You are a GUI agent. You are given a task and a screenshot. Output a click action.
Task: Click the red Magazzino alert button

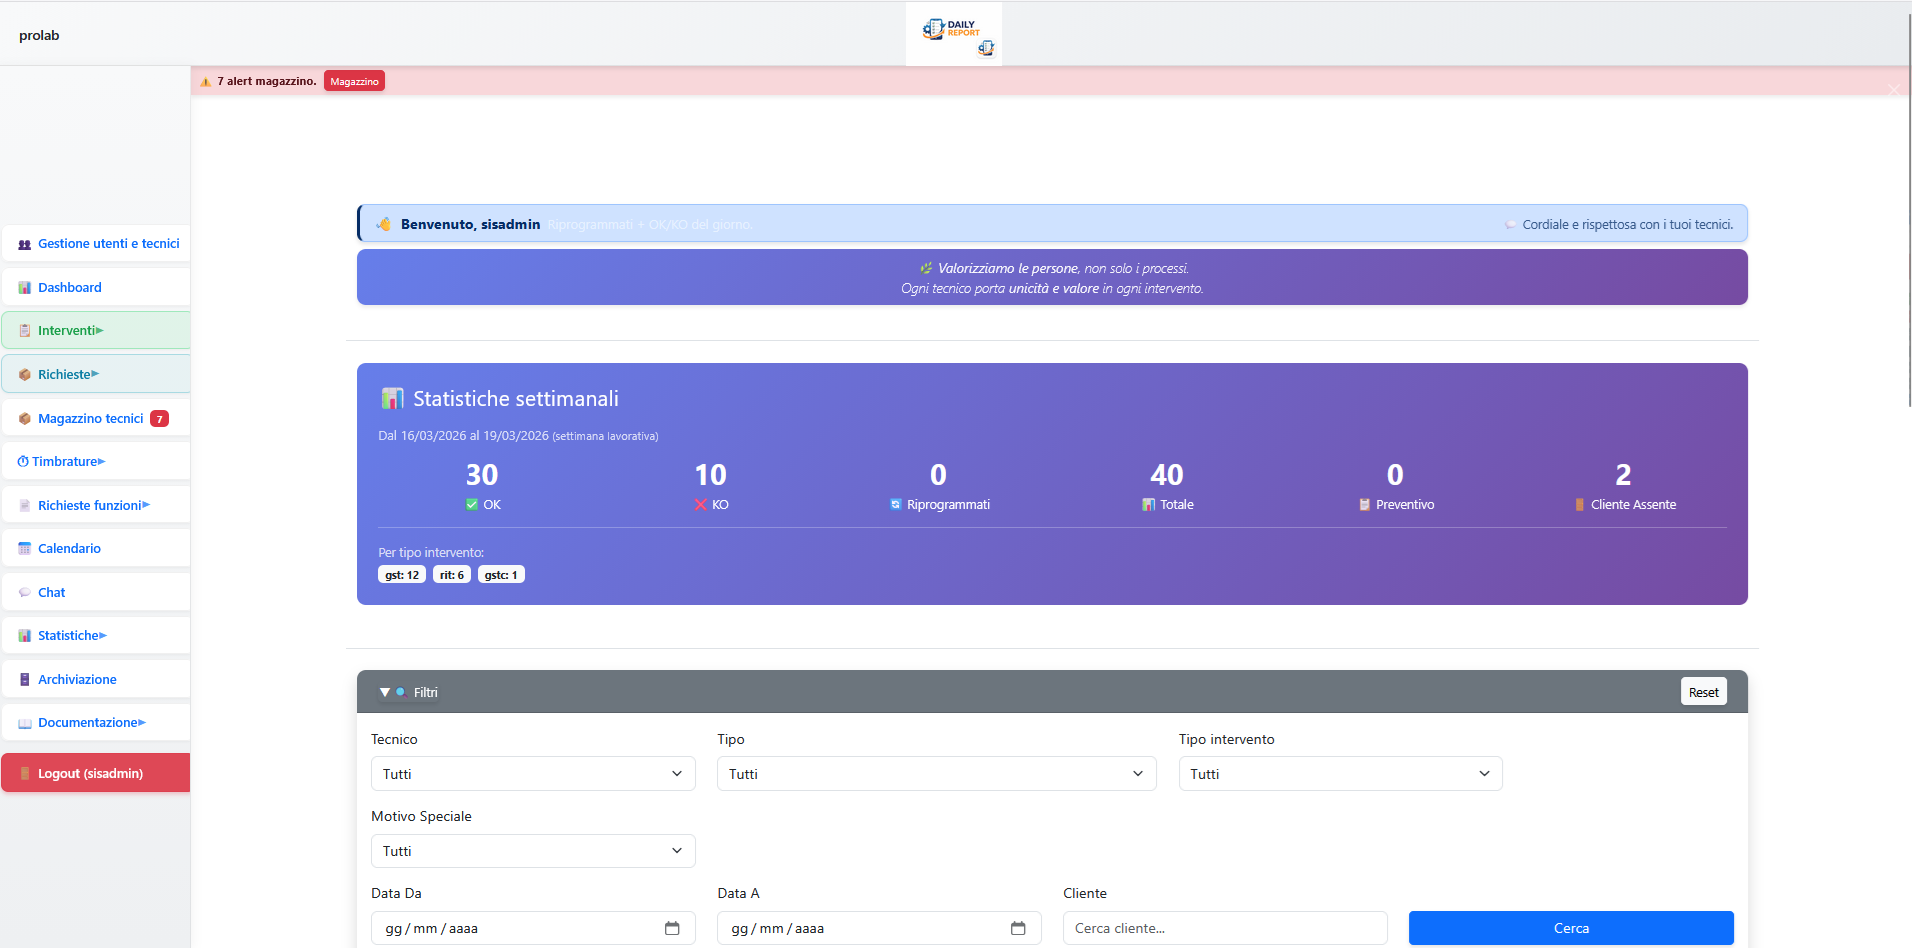coord(354,82)
